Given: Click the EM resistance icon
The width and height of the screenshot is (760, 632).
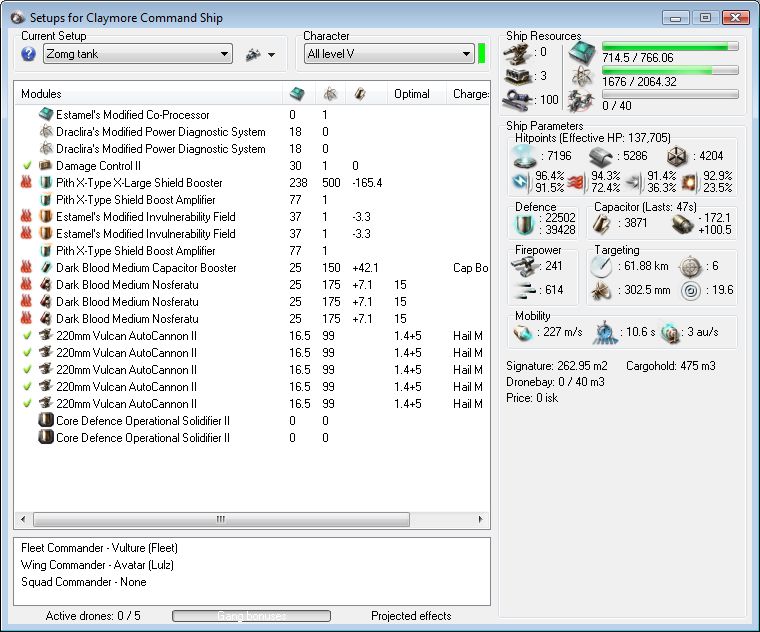Looking at the screenshot, I should (x=522, y=182).
